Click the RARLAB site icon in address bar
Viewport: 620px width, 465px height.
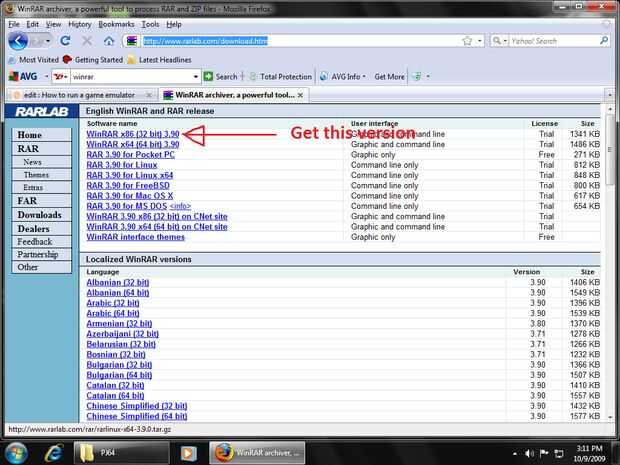point(132,41)
